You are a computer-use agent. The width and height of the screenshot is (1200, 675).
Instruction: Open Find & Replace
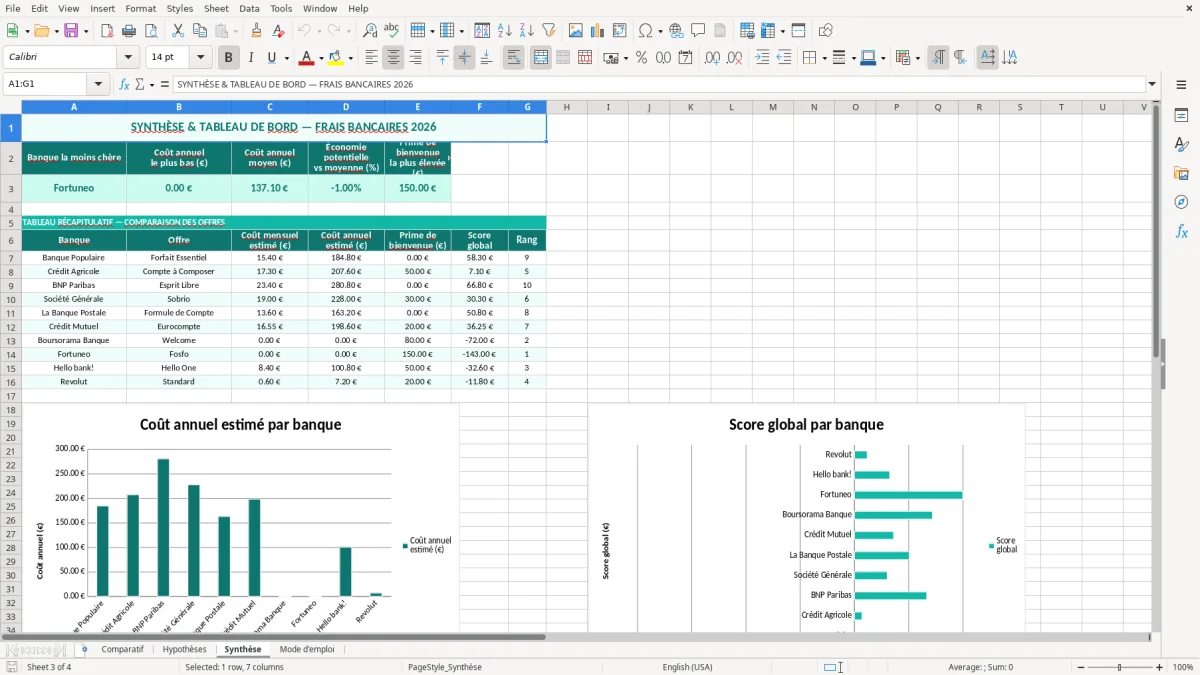370,31
